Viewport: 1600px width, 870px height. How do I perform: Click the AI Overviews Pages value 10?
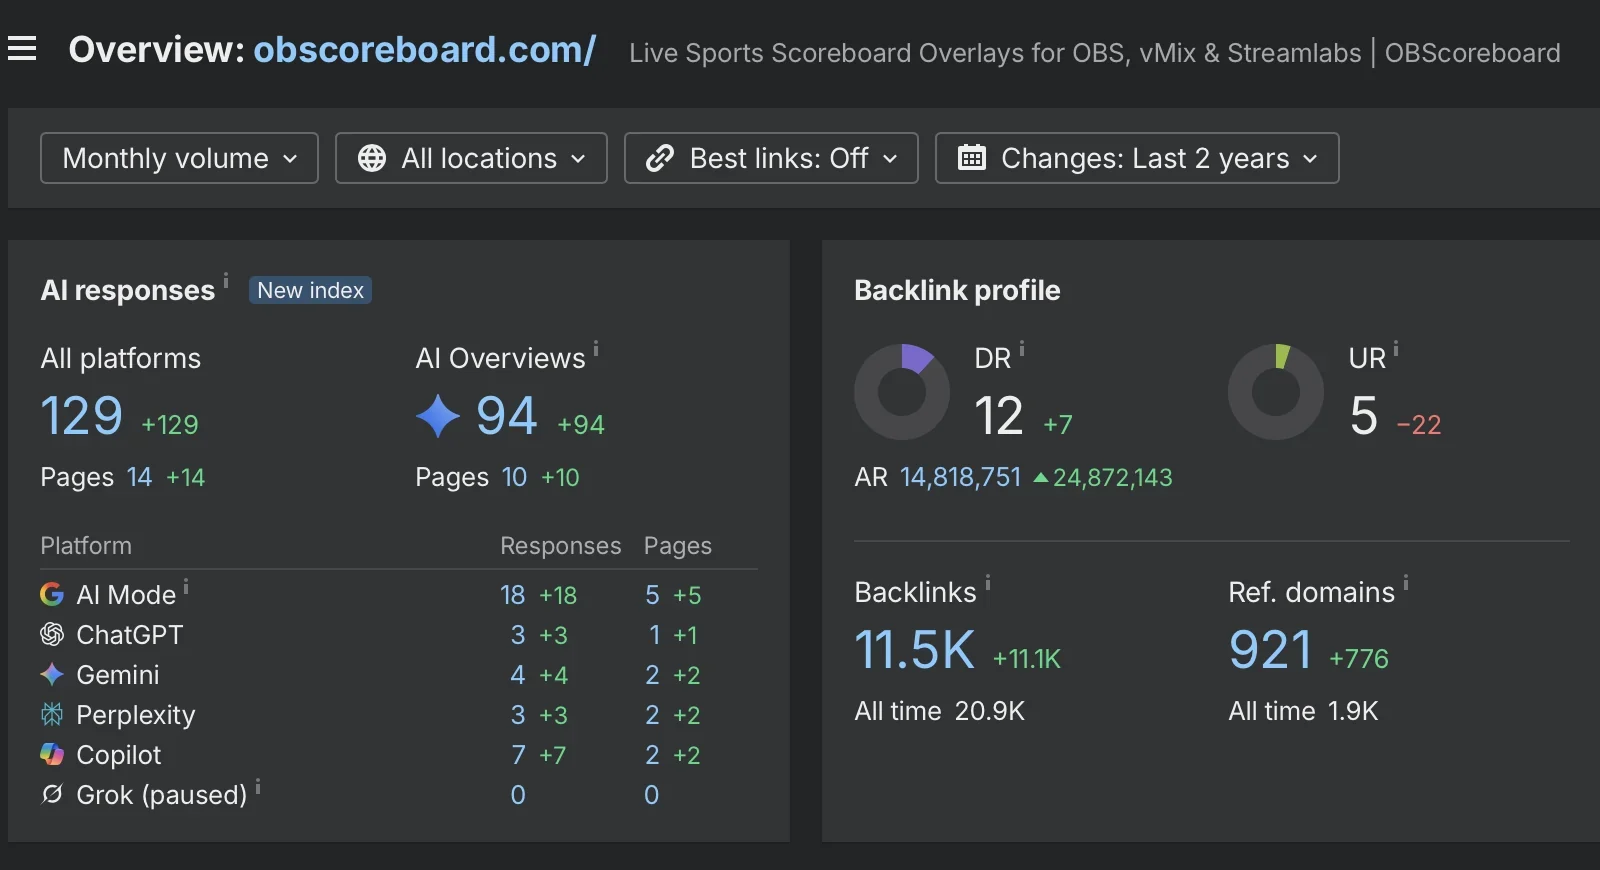click(x=514, y=477)
